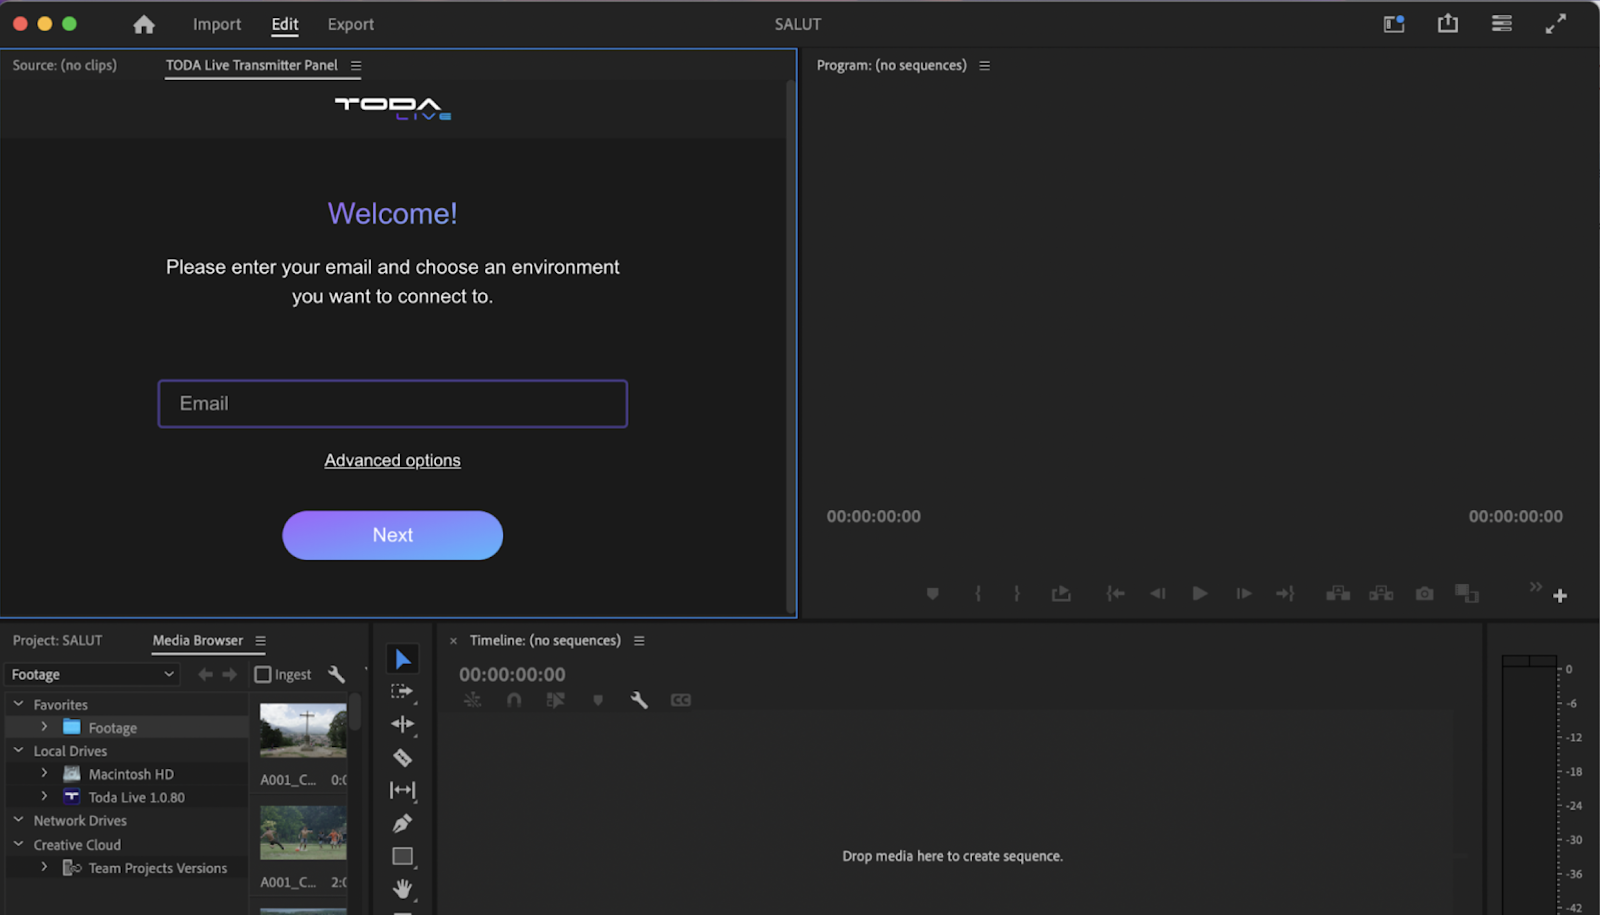Image resolution: width=1600 pixels, height=915 pixels.
Task: Select the Track Select Forward tool
Action: [402, 691]
